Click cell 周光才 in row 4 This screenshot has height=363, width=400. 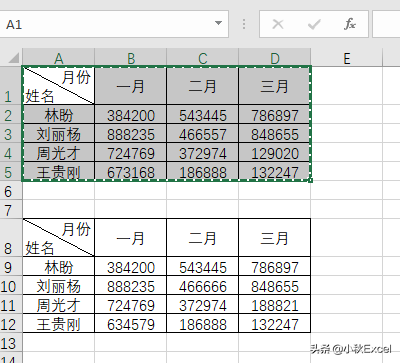pyautogui.click(x=59, y=152)
